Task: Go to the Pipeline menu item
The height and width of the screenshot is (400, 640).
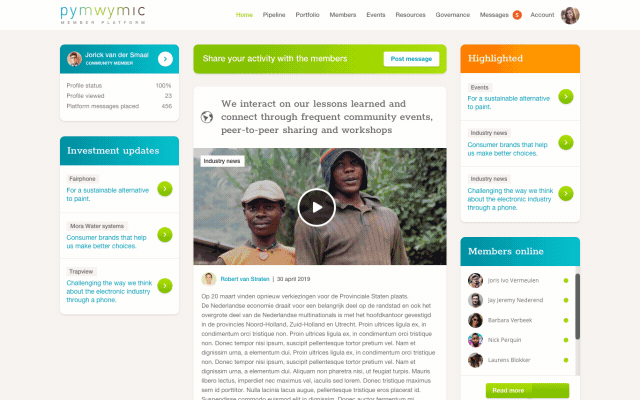Action: (274, 15)
